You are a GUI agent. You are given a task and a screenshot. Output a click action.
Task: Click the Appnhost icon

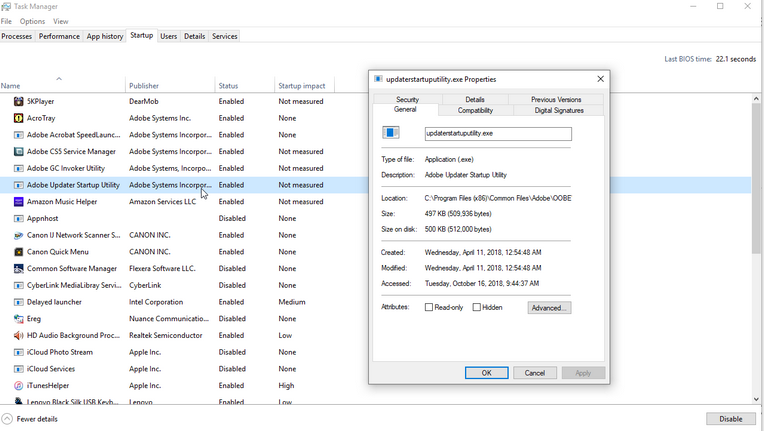(19, 218)
